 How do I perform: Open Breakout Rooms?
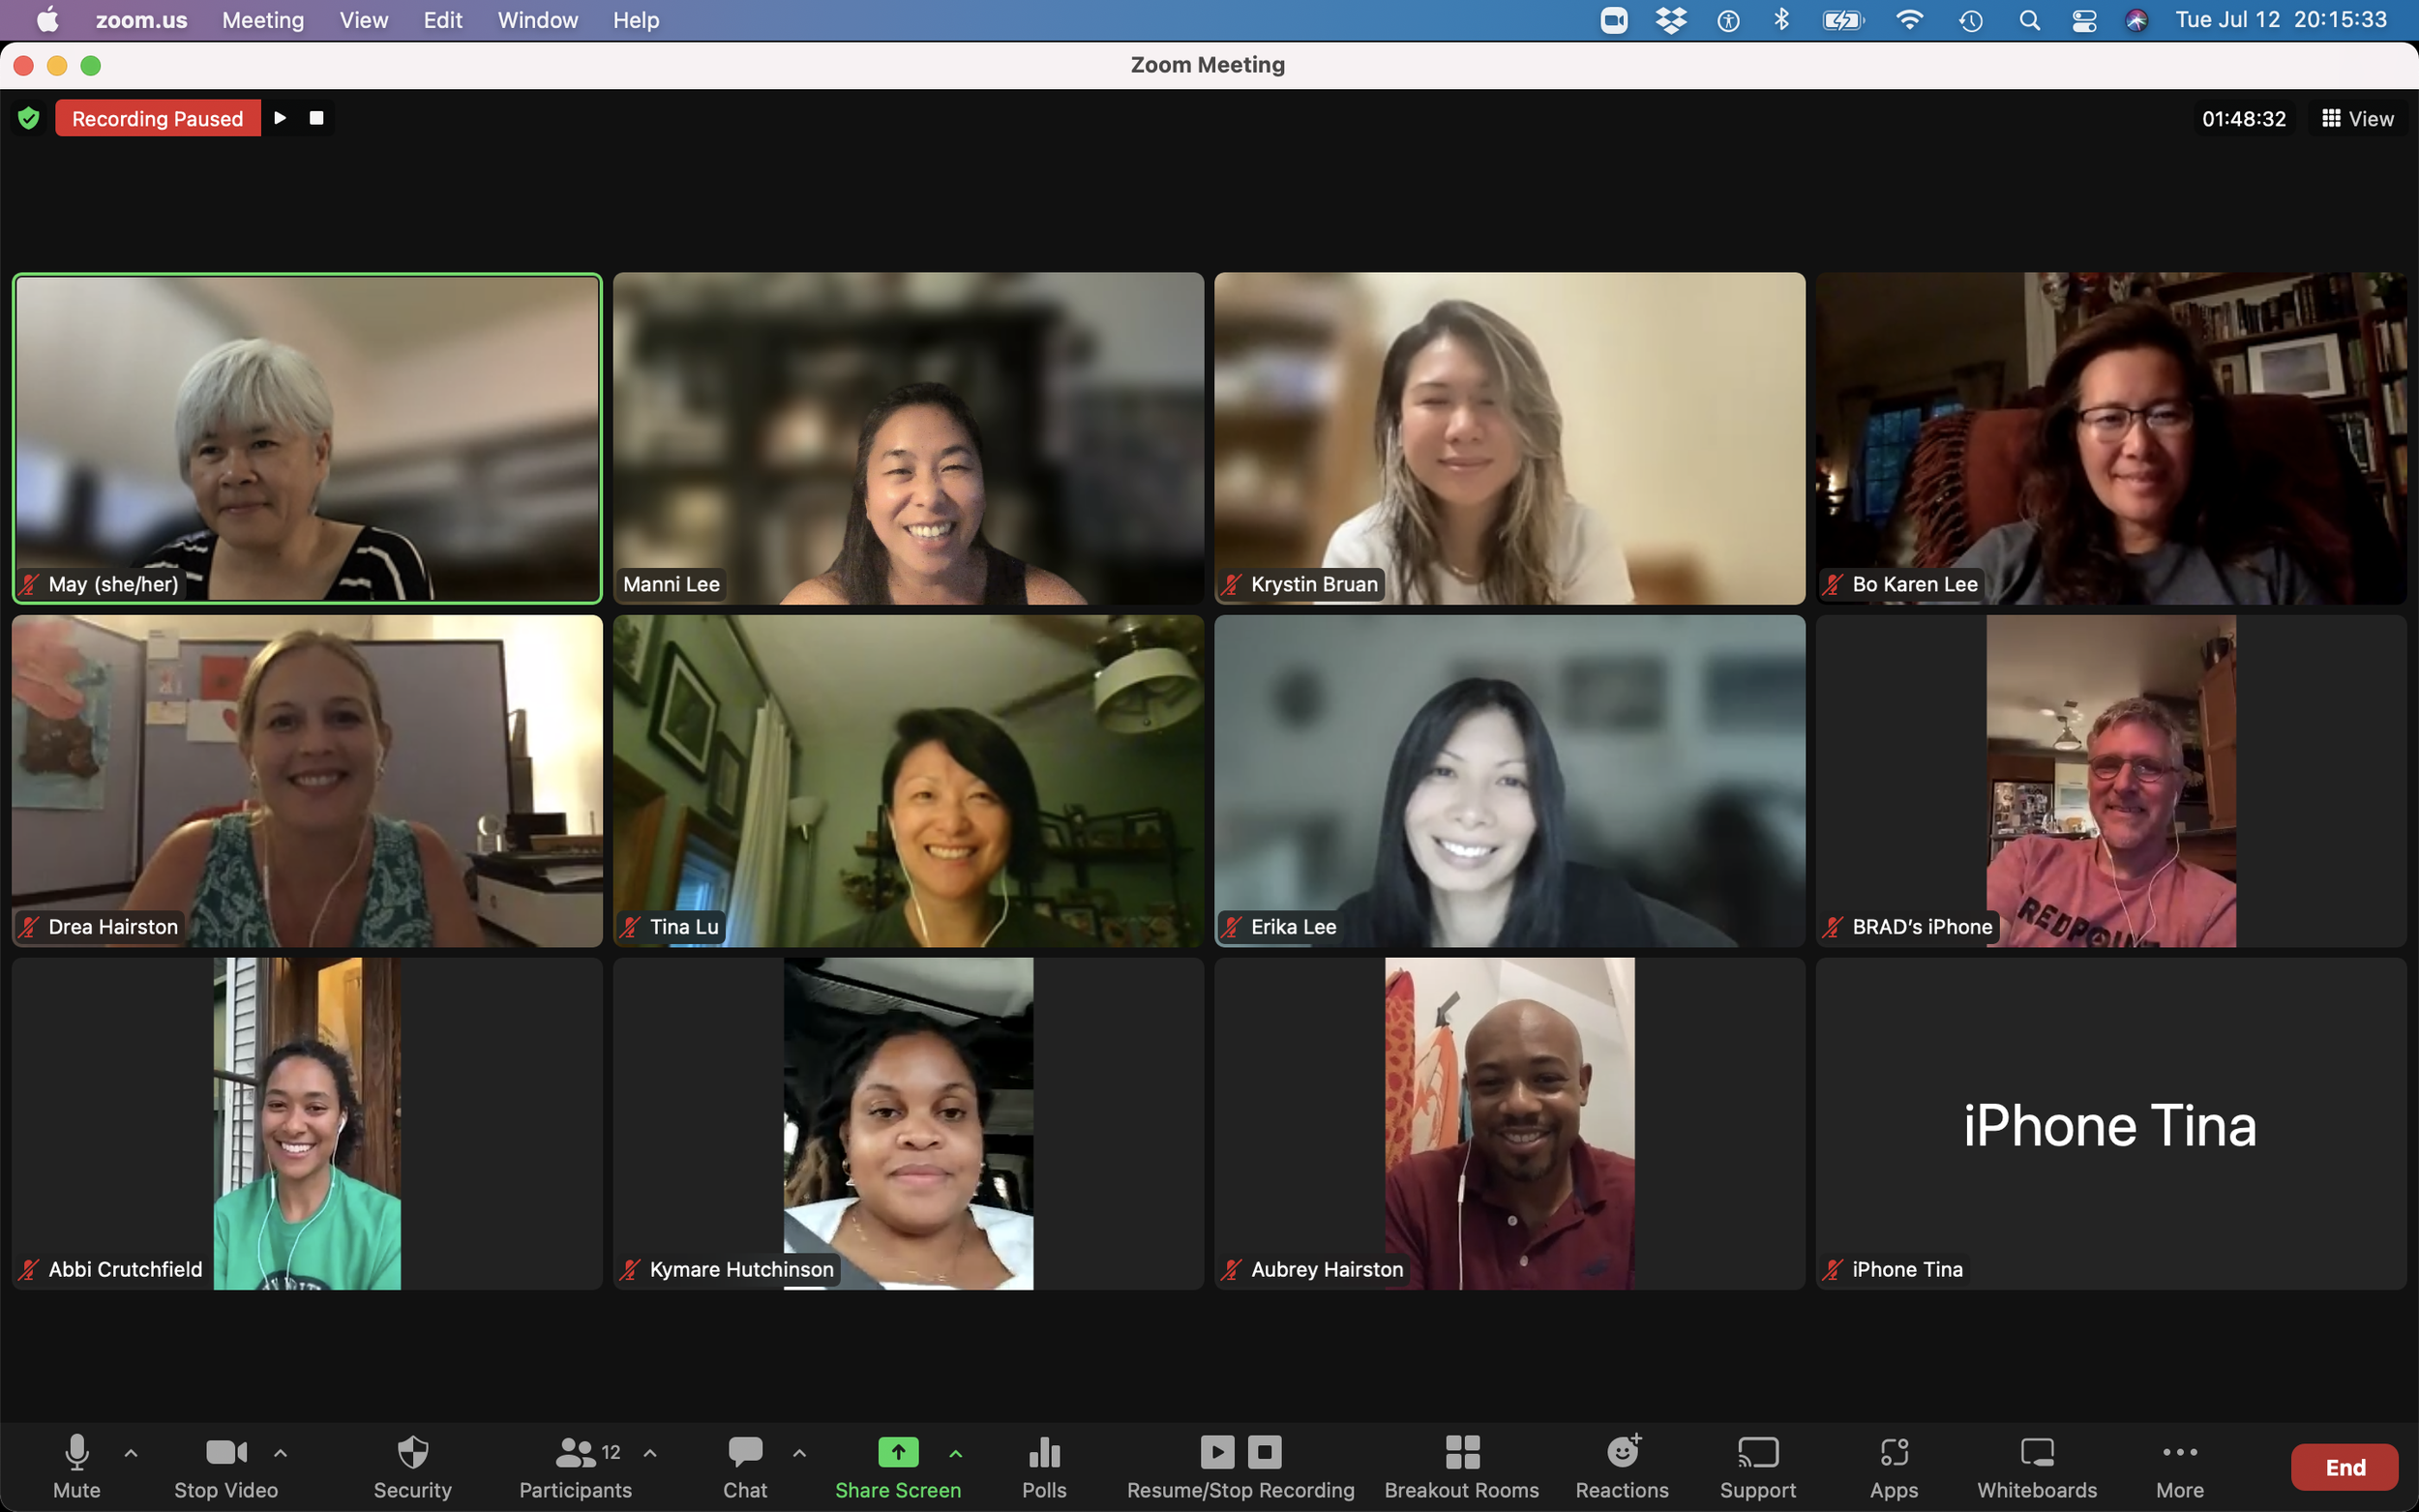point(1461,1452)
